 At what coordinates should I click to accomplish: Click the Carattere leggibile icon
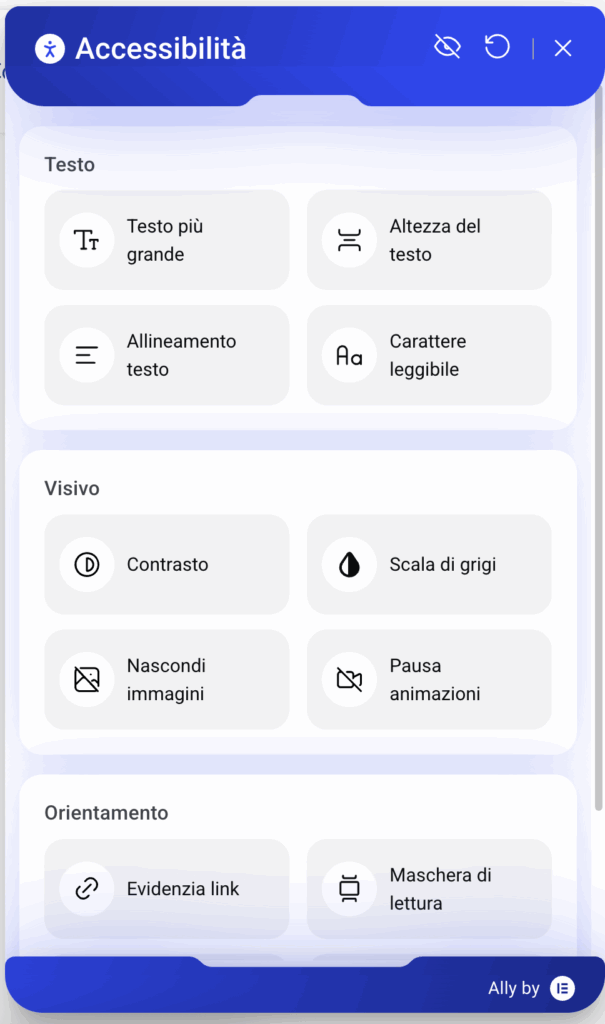pos(349,355)
